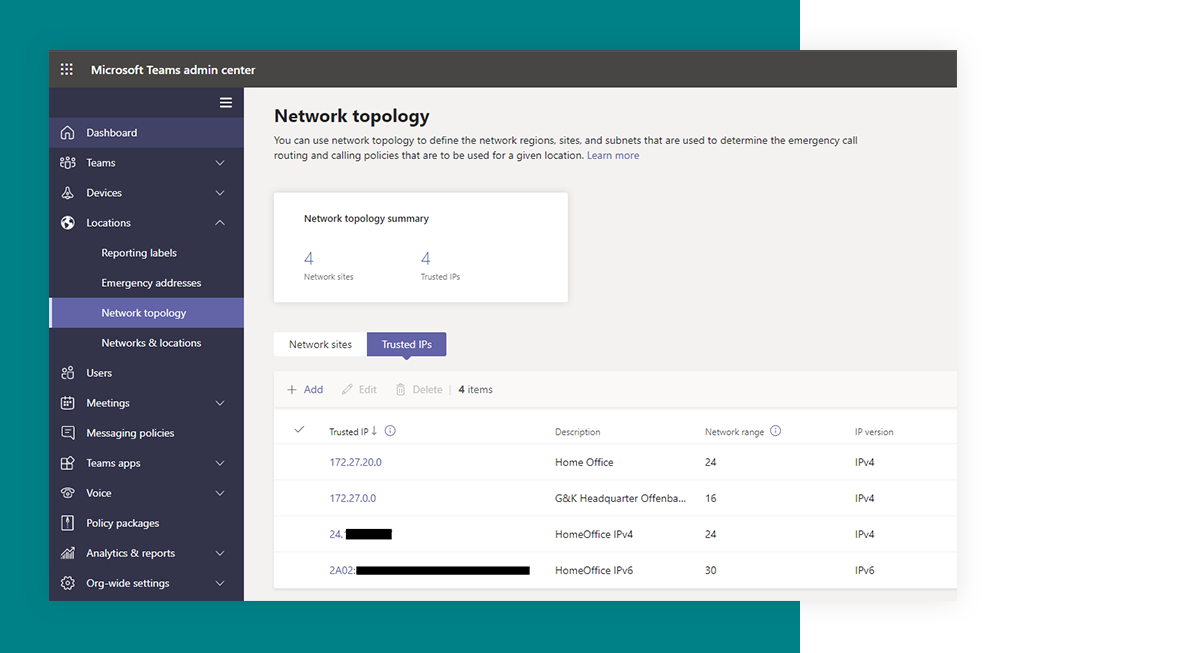
Task: Click the Messaging policies chat icon
Action: [x=68, y=433]
